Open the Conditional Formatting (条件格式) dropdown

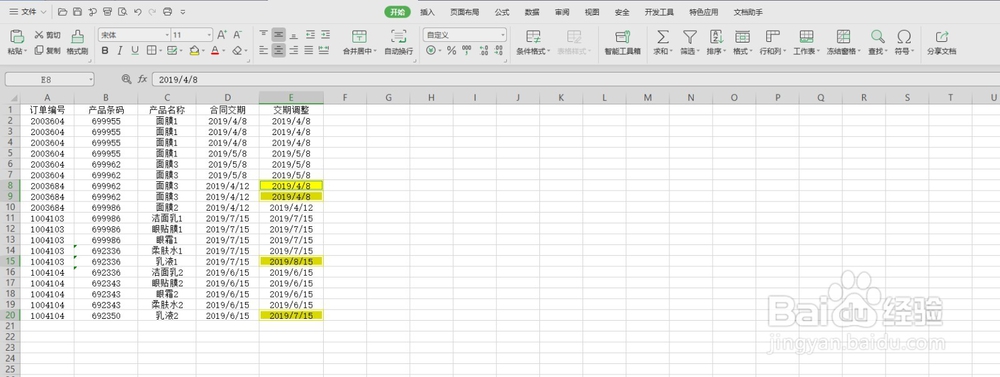549,51
